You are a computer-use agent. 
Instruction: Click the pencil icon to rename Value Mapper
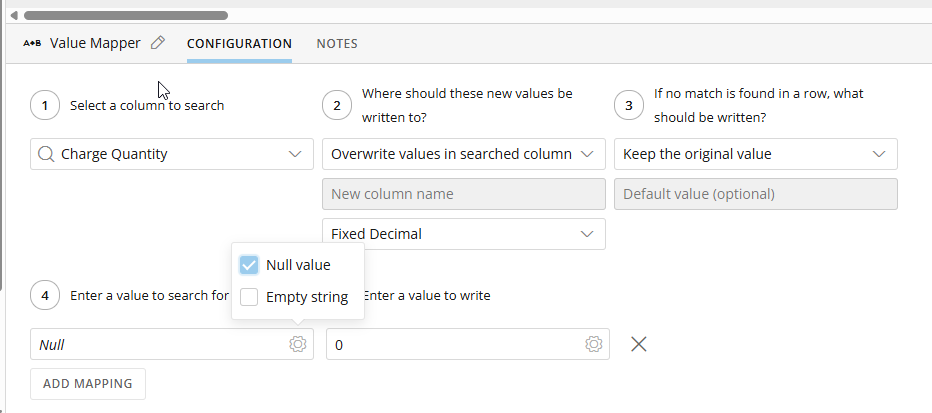158,43
